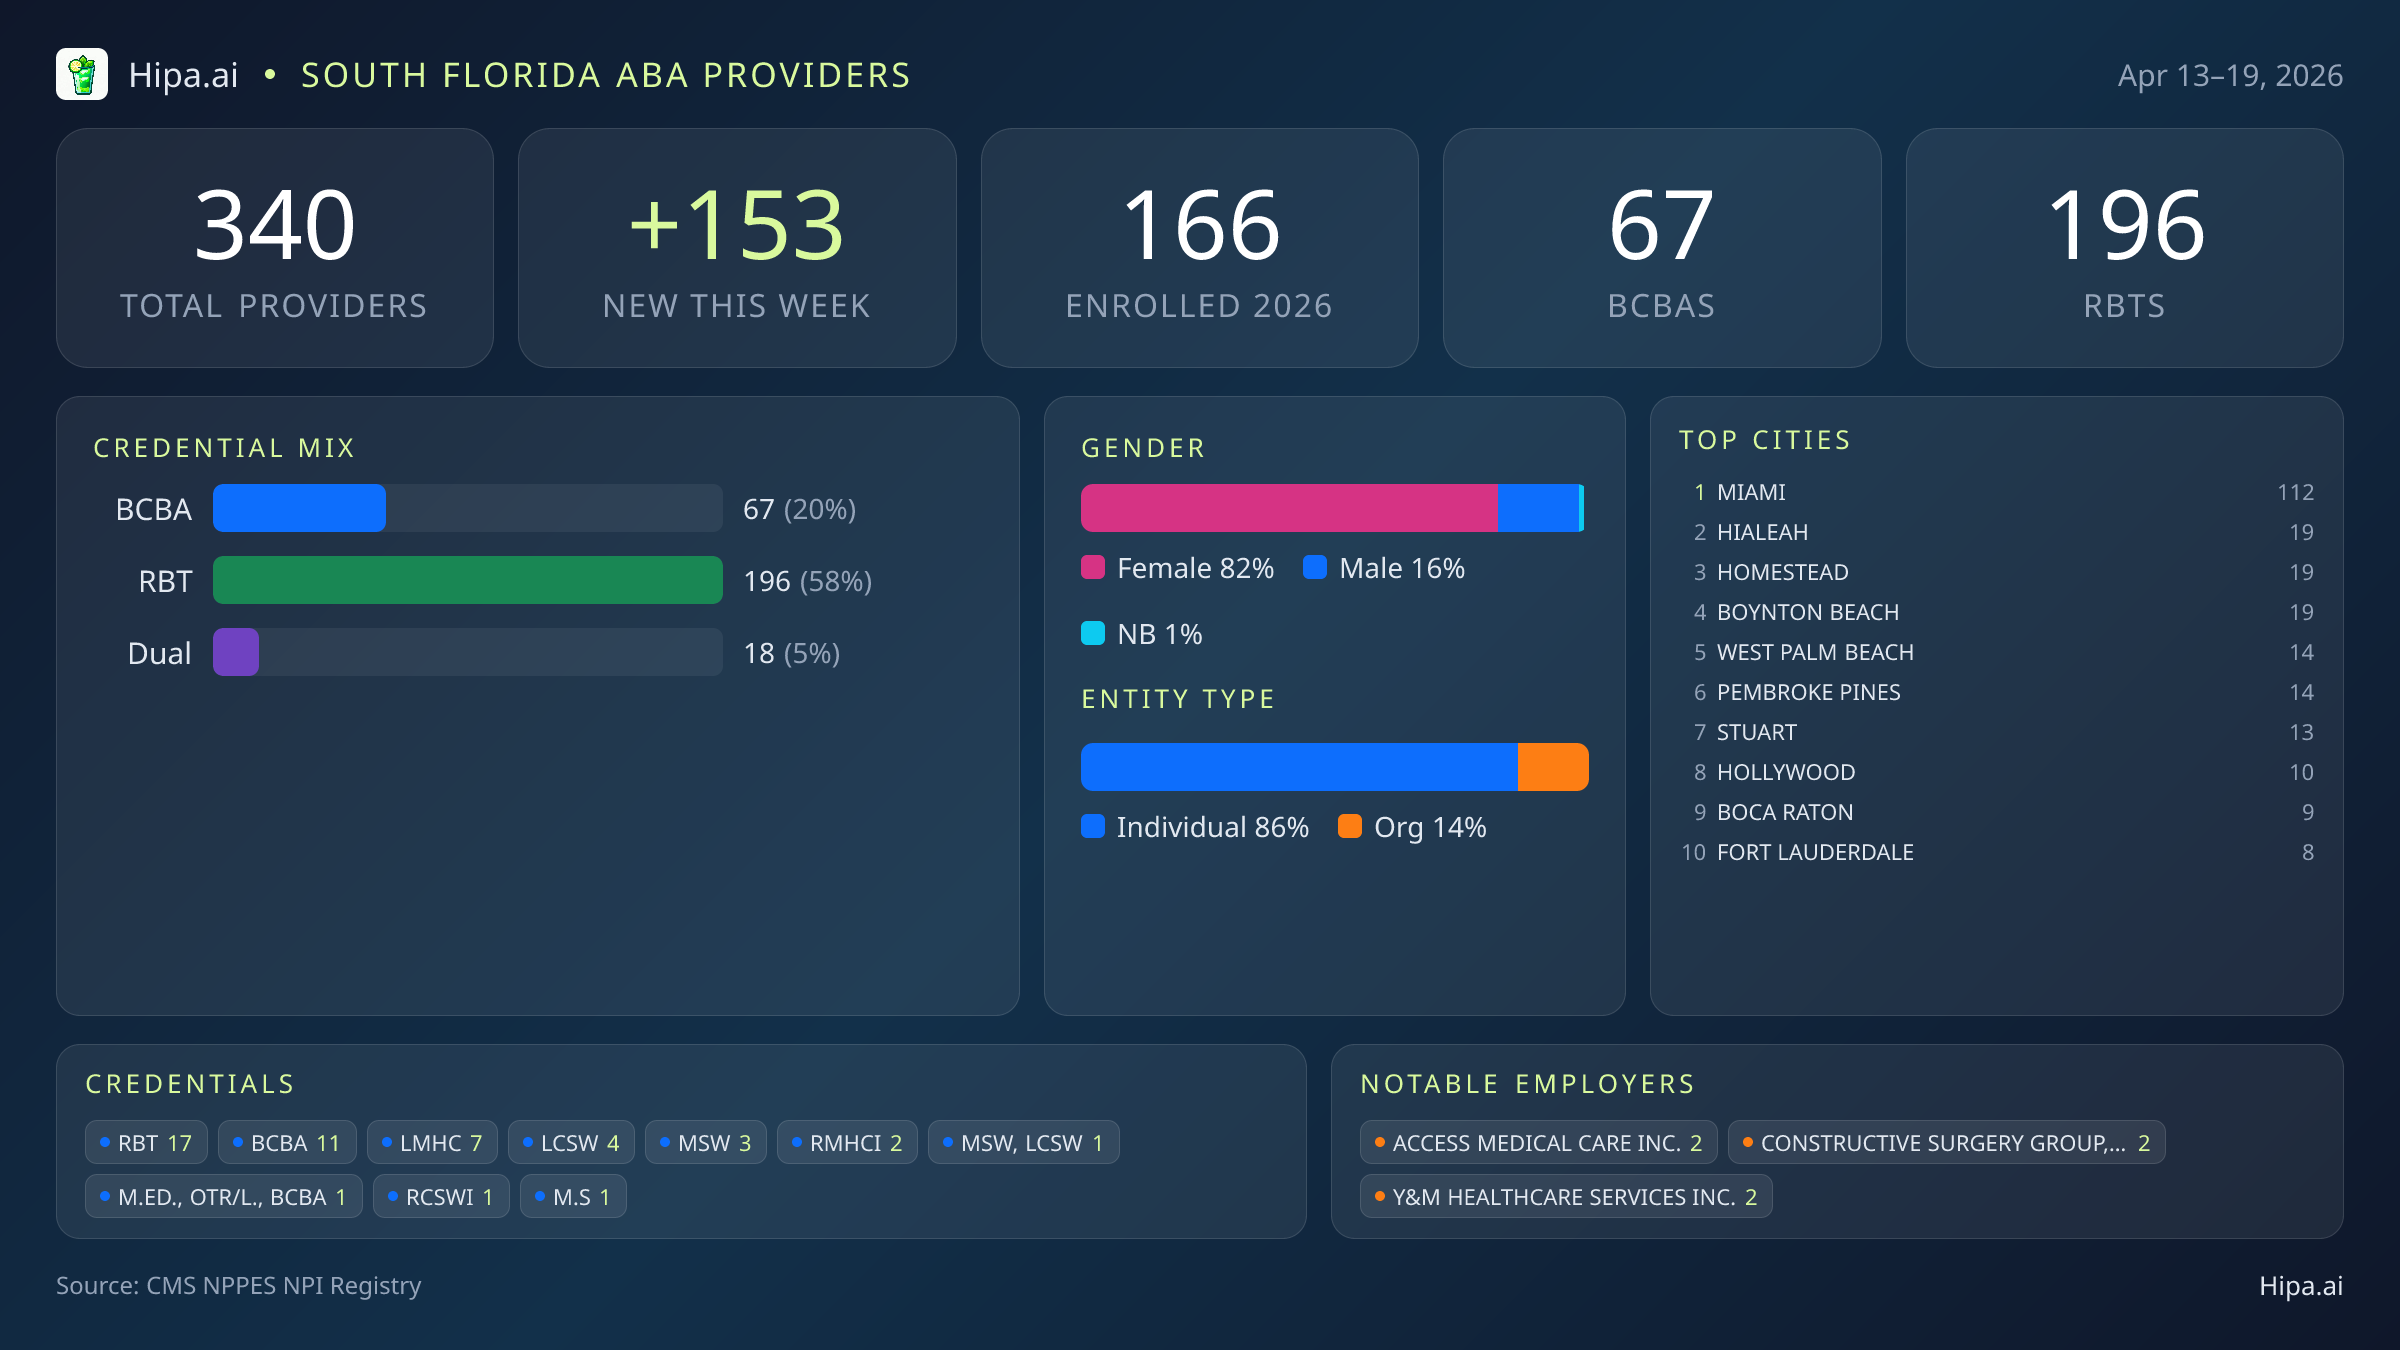Click the Hipa.ai footer link

pyautogui.click(x=2300, y=1286)
